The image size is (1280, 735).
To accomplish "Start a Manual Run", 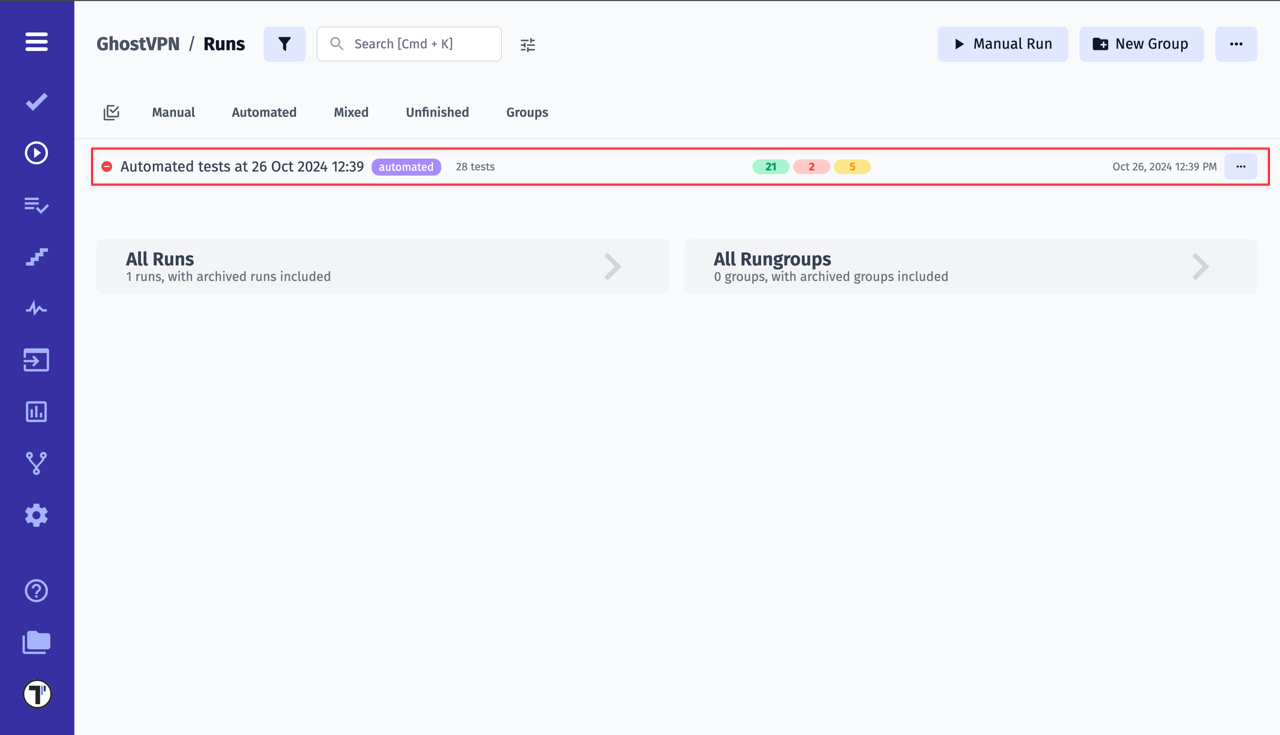I will tap(1002, 44).
